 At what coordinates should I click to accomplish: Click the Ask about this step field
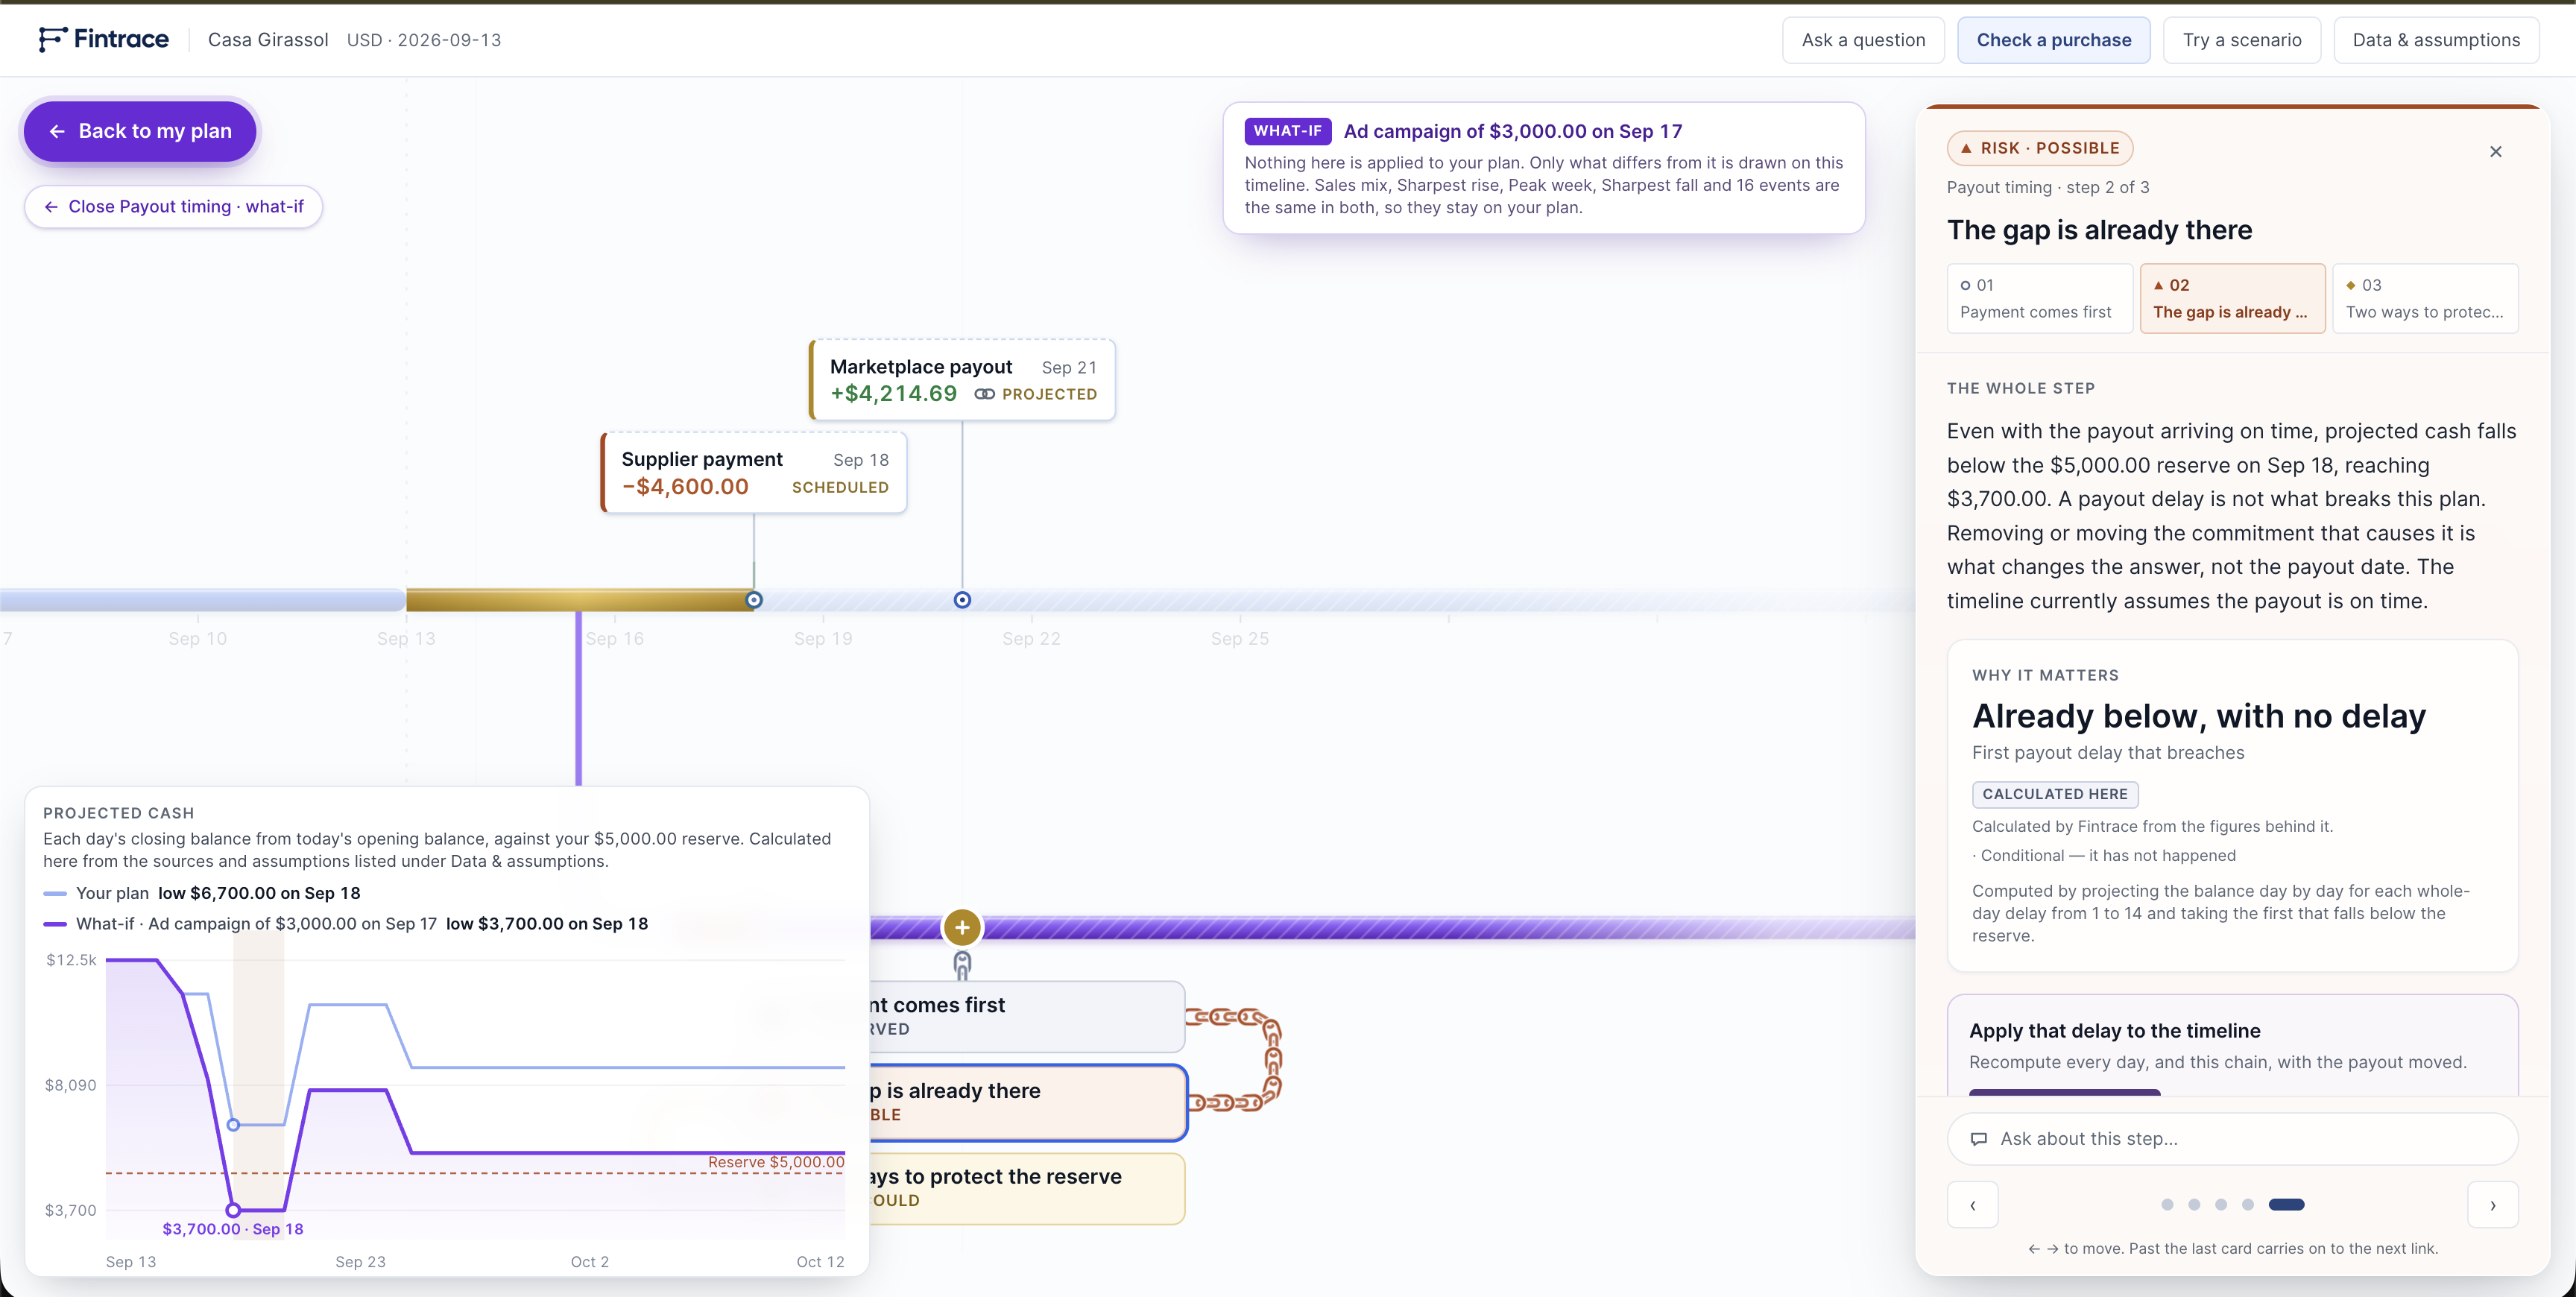click(x=2232, y=1139)
